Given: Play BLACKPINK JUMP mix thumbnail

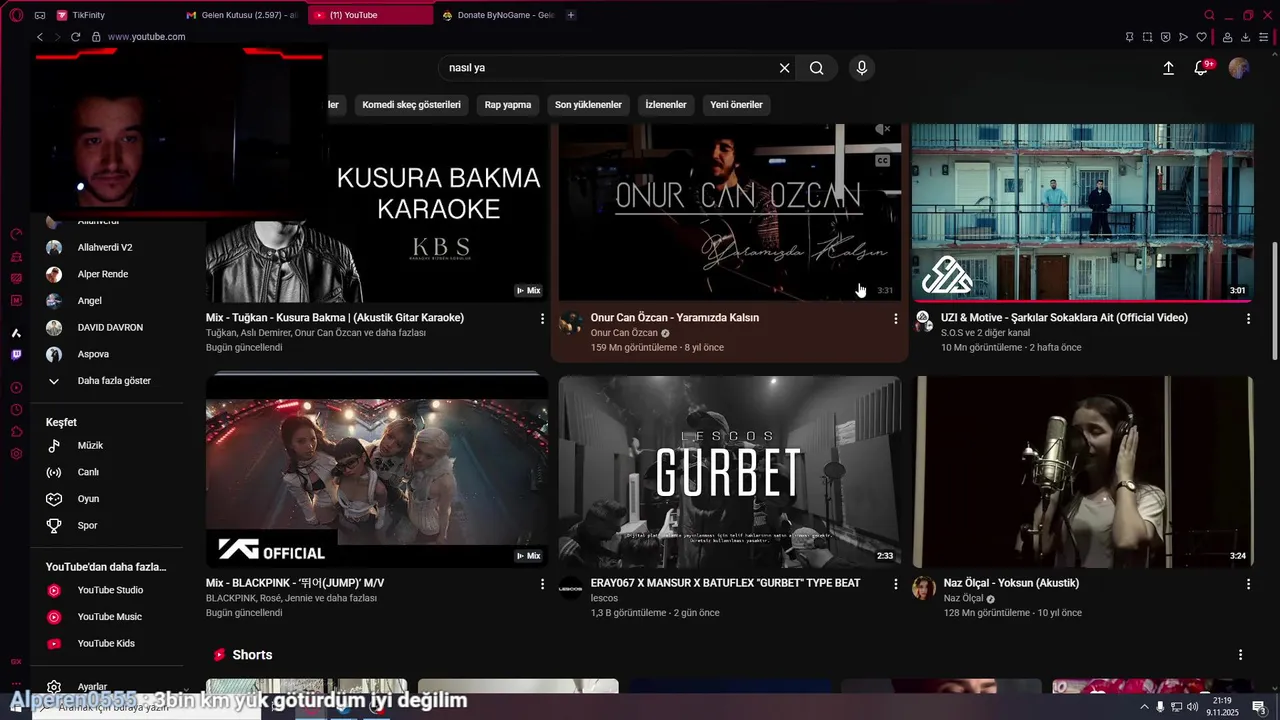Looking at the screenshot, I should [377, 472].
